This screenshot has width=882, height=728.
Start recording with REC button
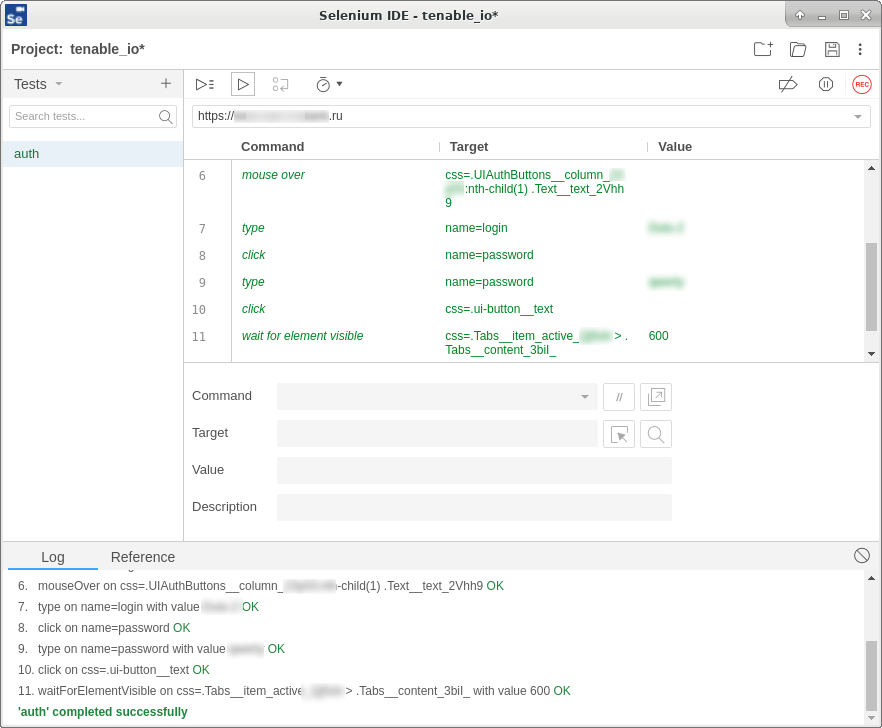862,84
